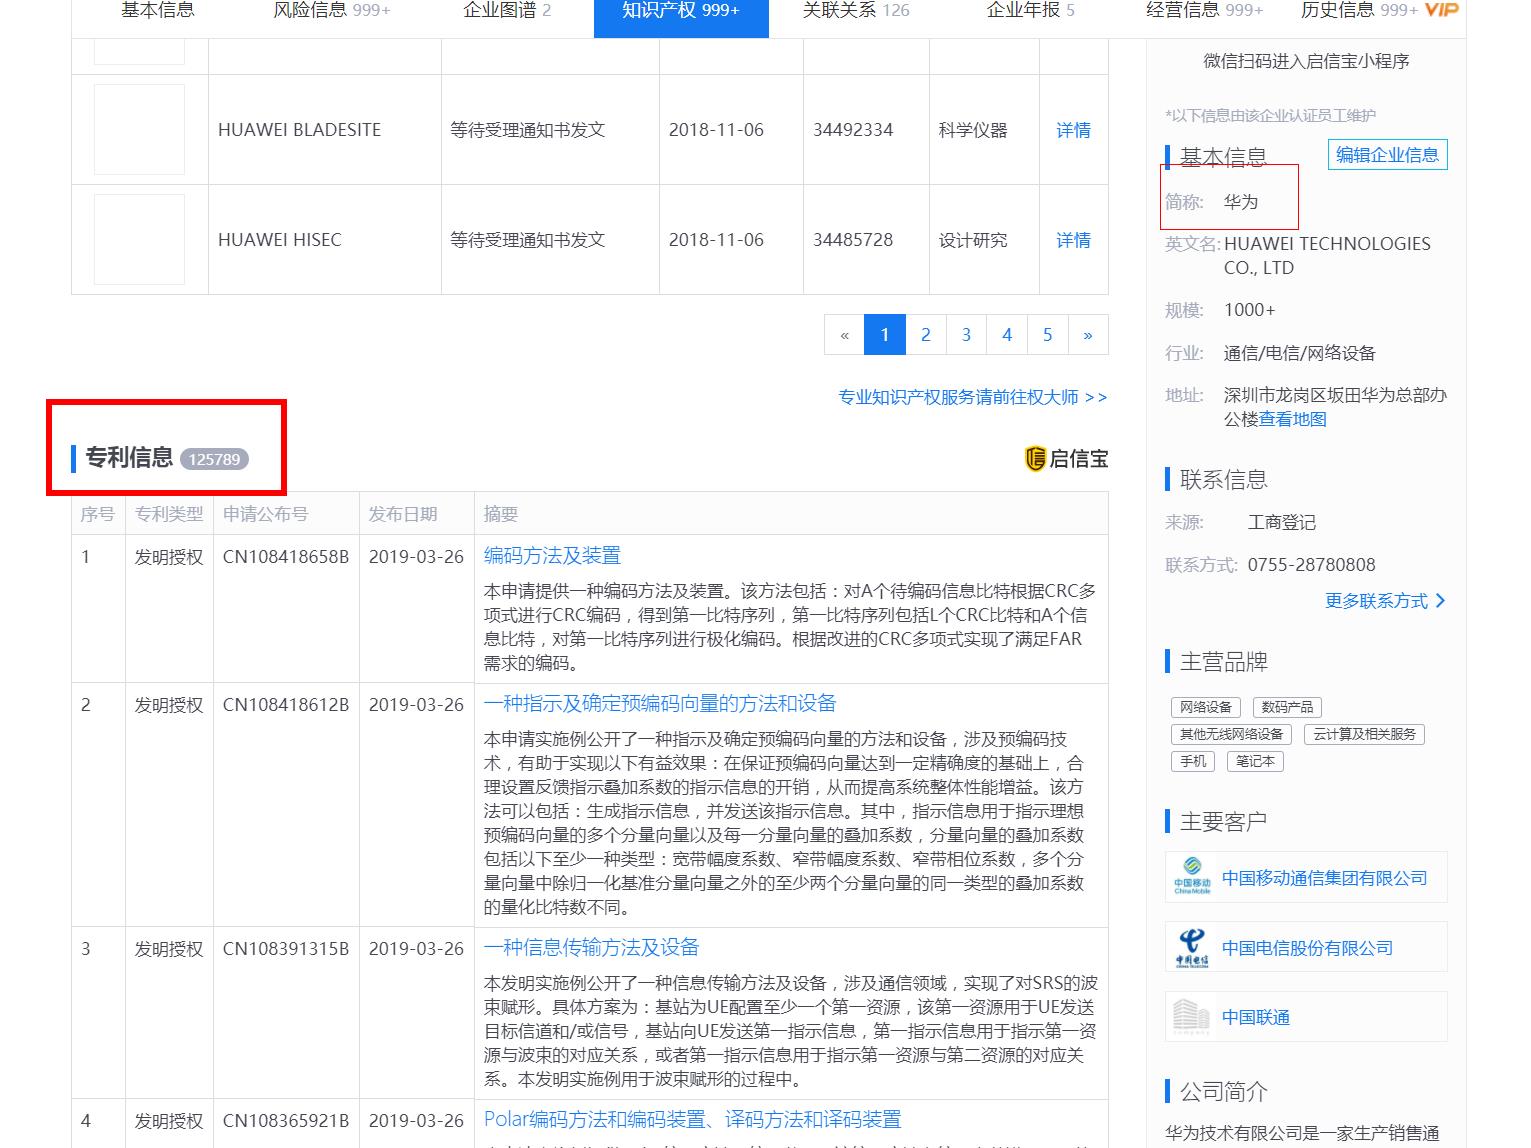Switch to 企业年报 tab
Image resolution: width=1531 pixels, height=1148 pixels.
1031,10
